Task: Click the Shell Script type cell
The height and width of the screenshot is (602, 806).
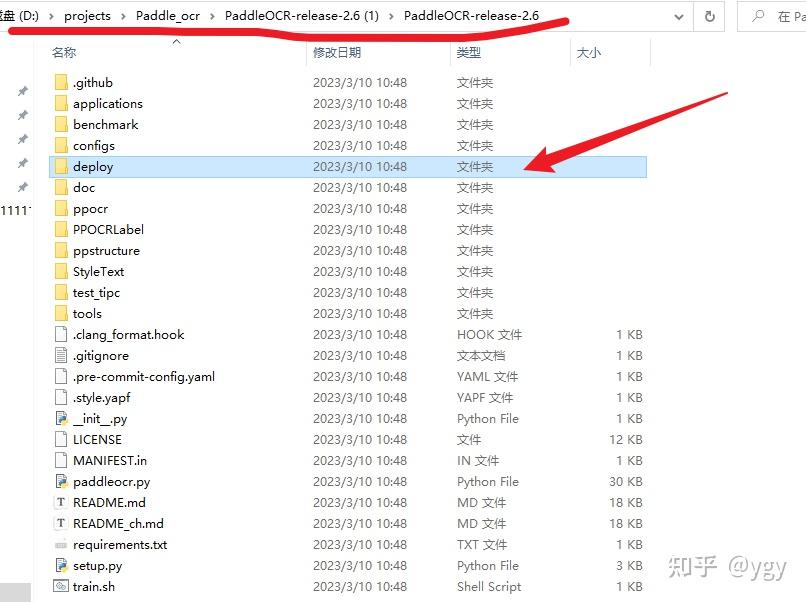Action: 489,587
